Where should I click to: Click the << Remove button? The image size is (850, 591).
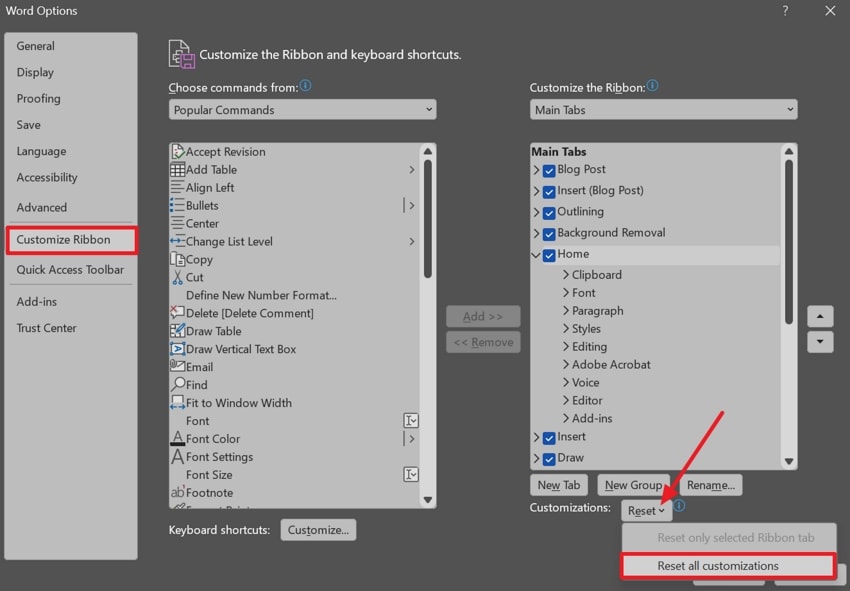483,342
